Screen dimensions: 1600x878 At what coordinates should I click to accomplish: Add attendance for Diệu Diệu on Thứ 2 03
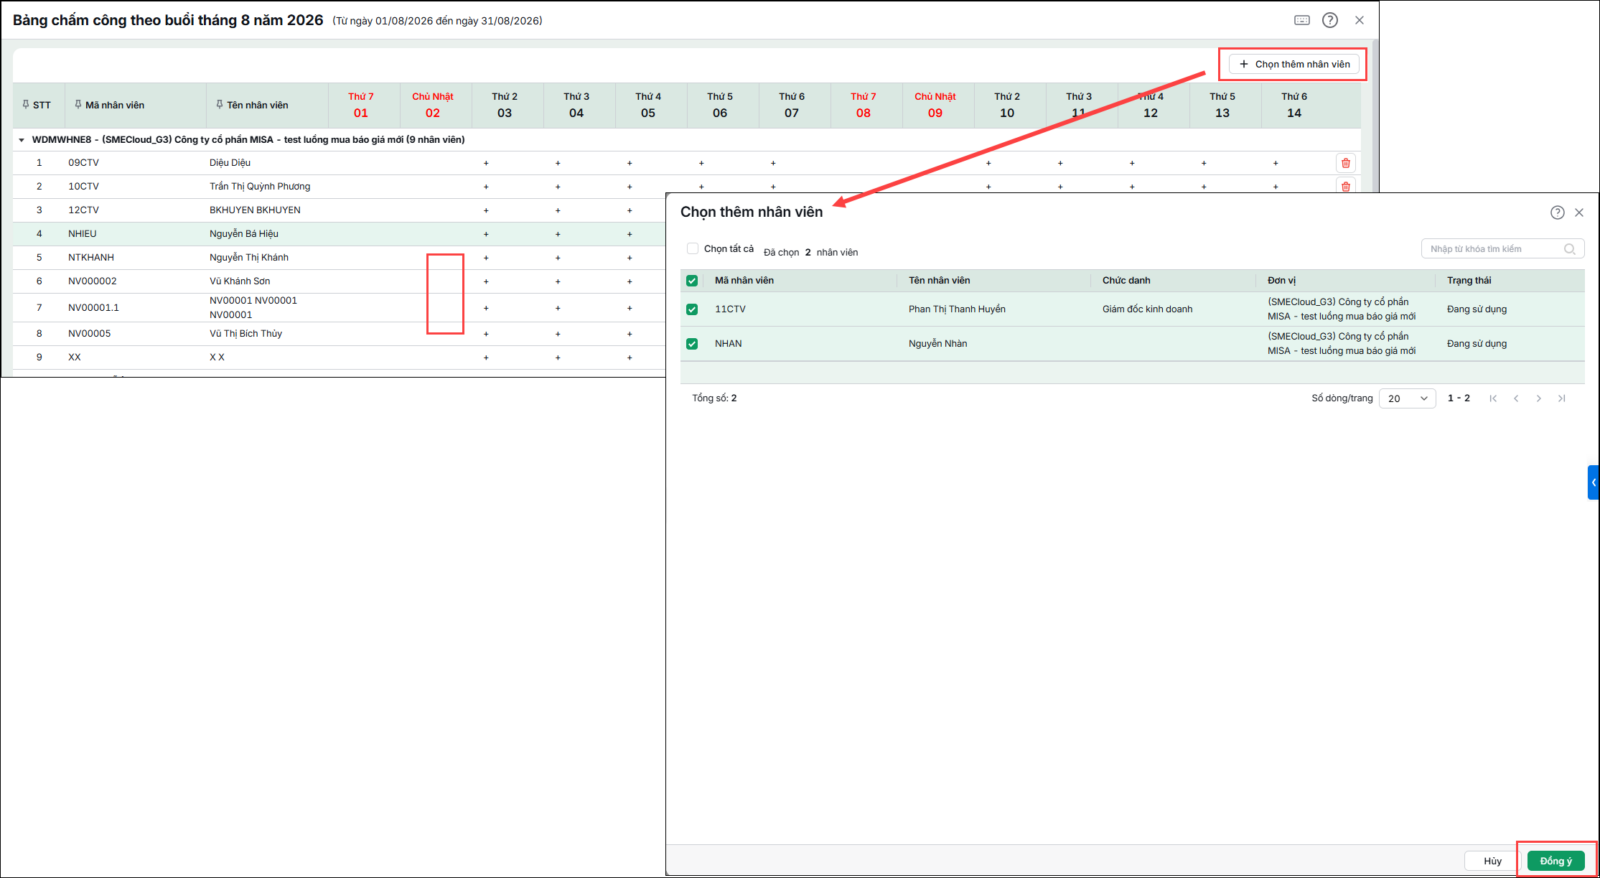point(486,163)
